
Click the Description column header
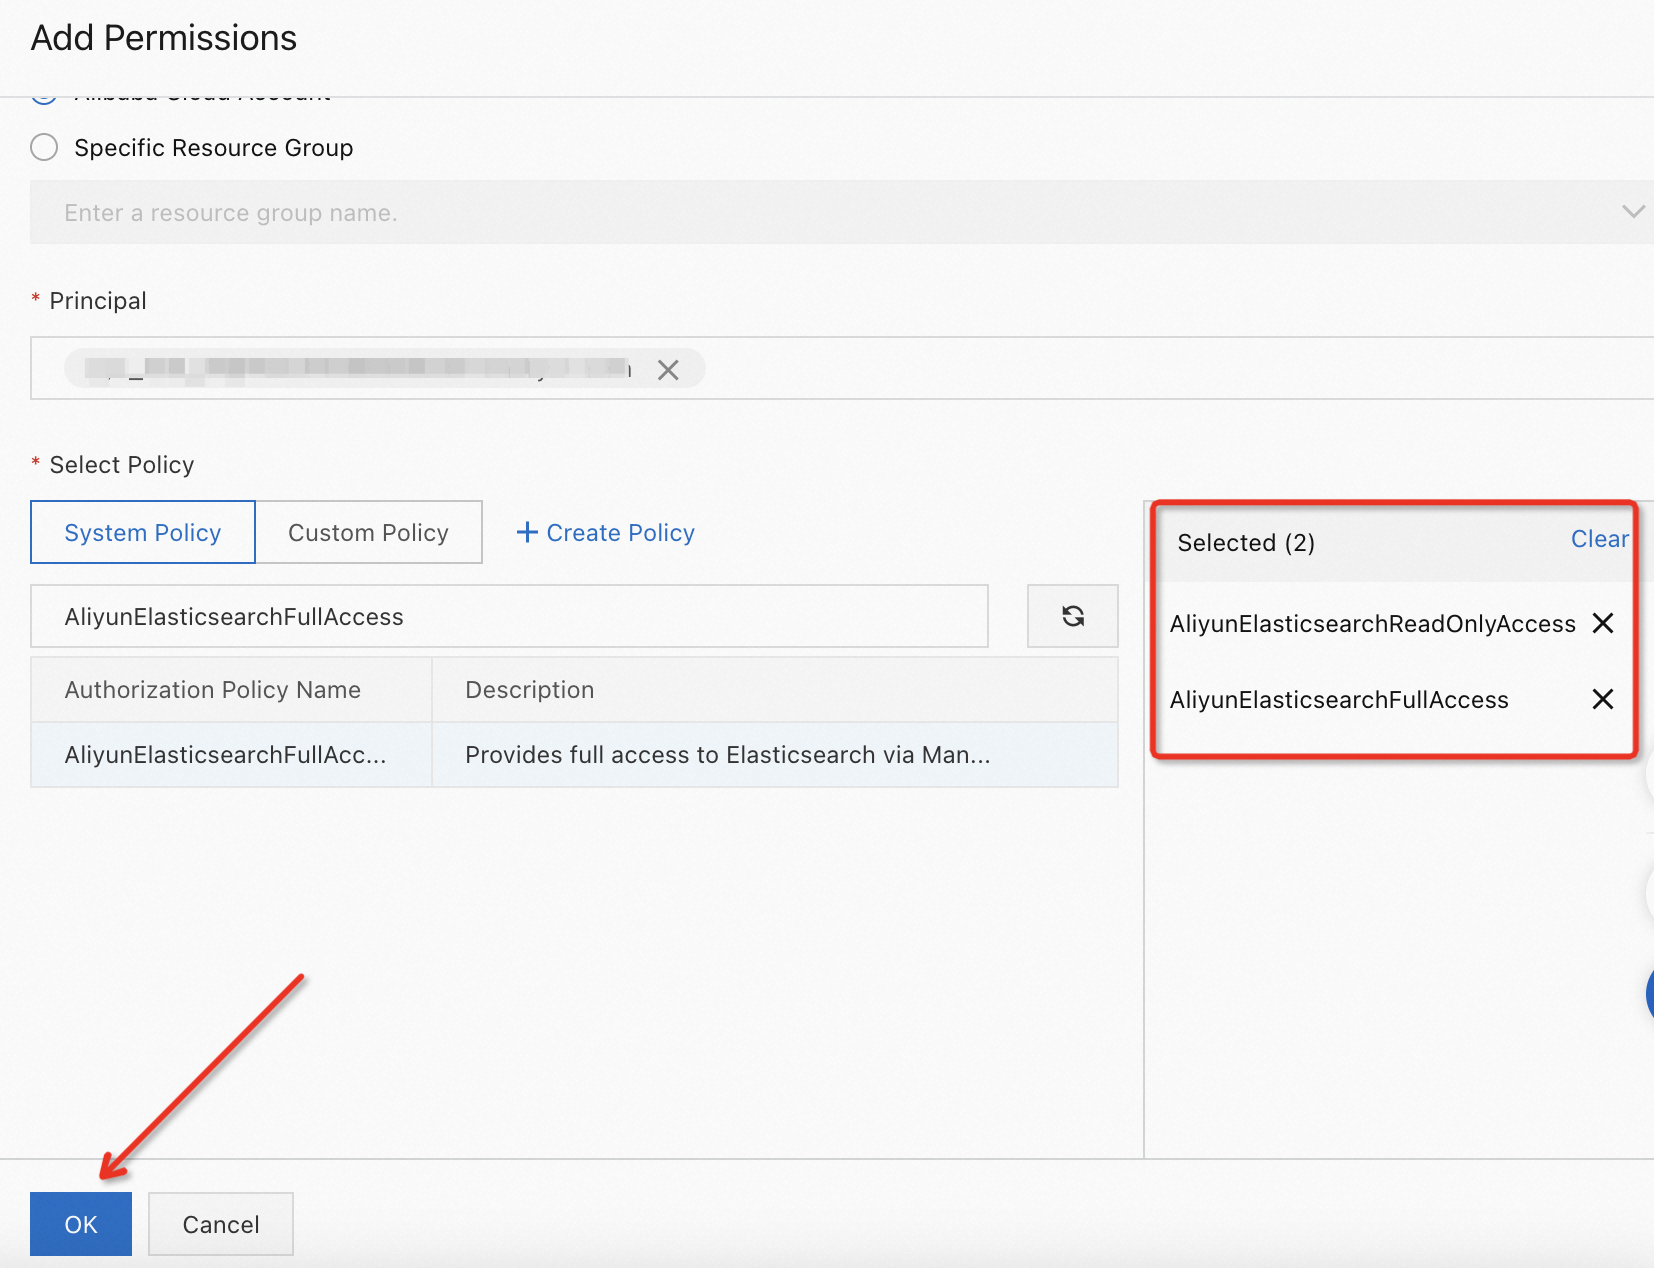pyautogui.click(x=530, y=690)
